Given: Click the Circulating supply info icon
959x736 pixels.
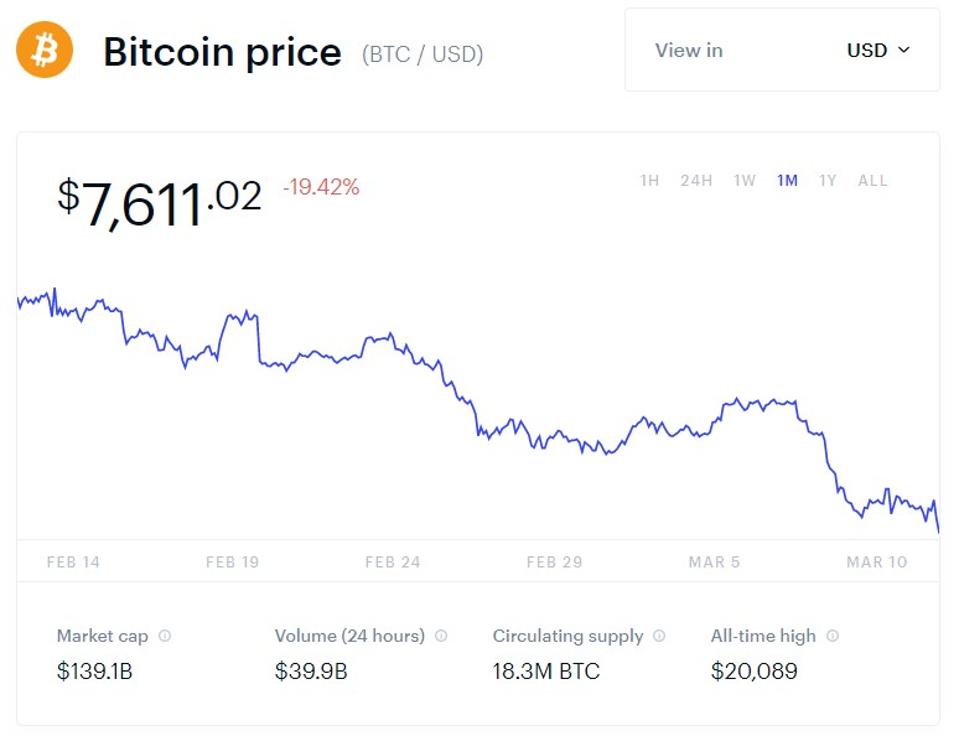Looking at the screenshot, I should pyautogui.click(x=659, y=636).
